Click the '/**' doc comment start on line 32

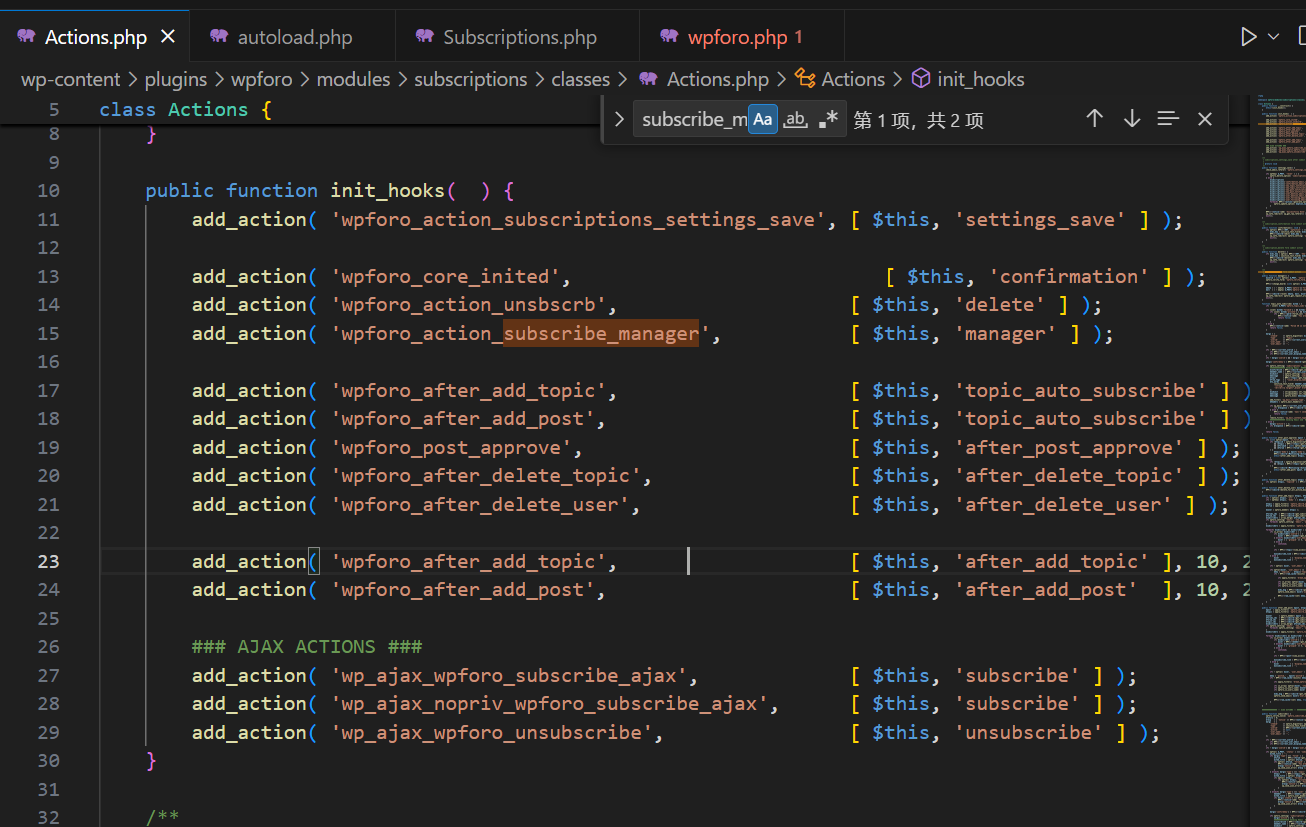click(162, 818)
